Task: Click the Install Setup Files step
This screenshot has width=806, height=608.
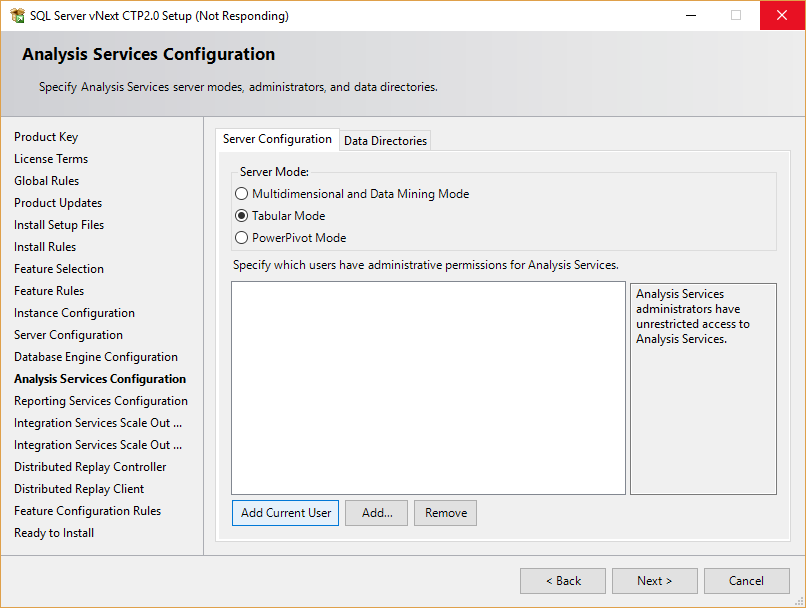Action: coord(59,225)
